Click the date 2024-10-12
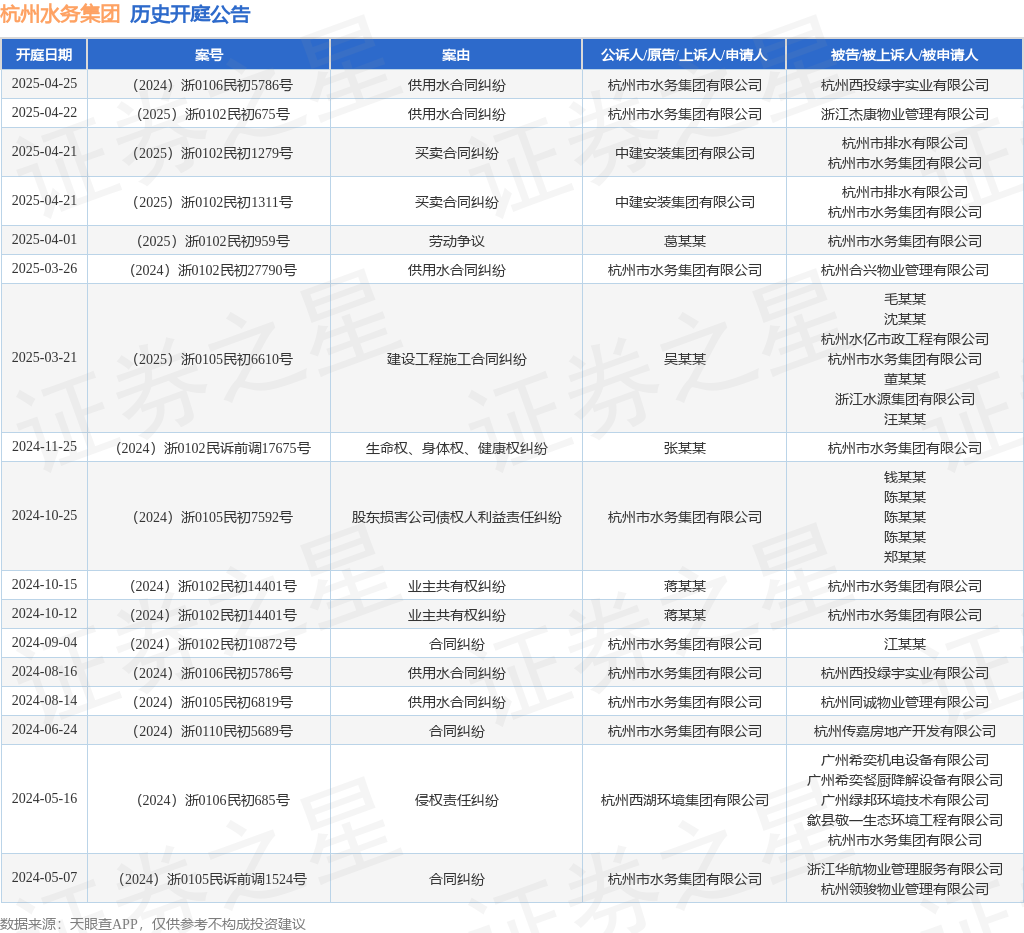This screenshot has height=933, width=1024. pos(44,614)
